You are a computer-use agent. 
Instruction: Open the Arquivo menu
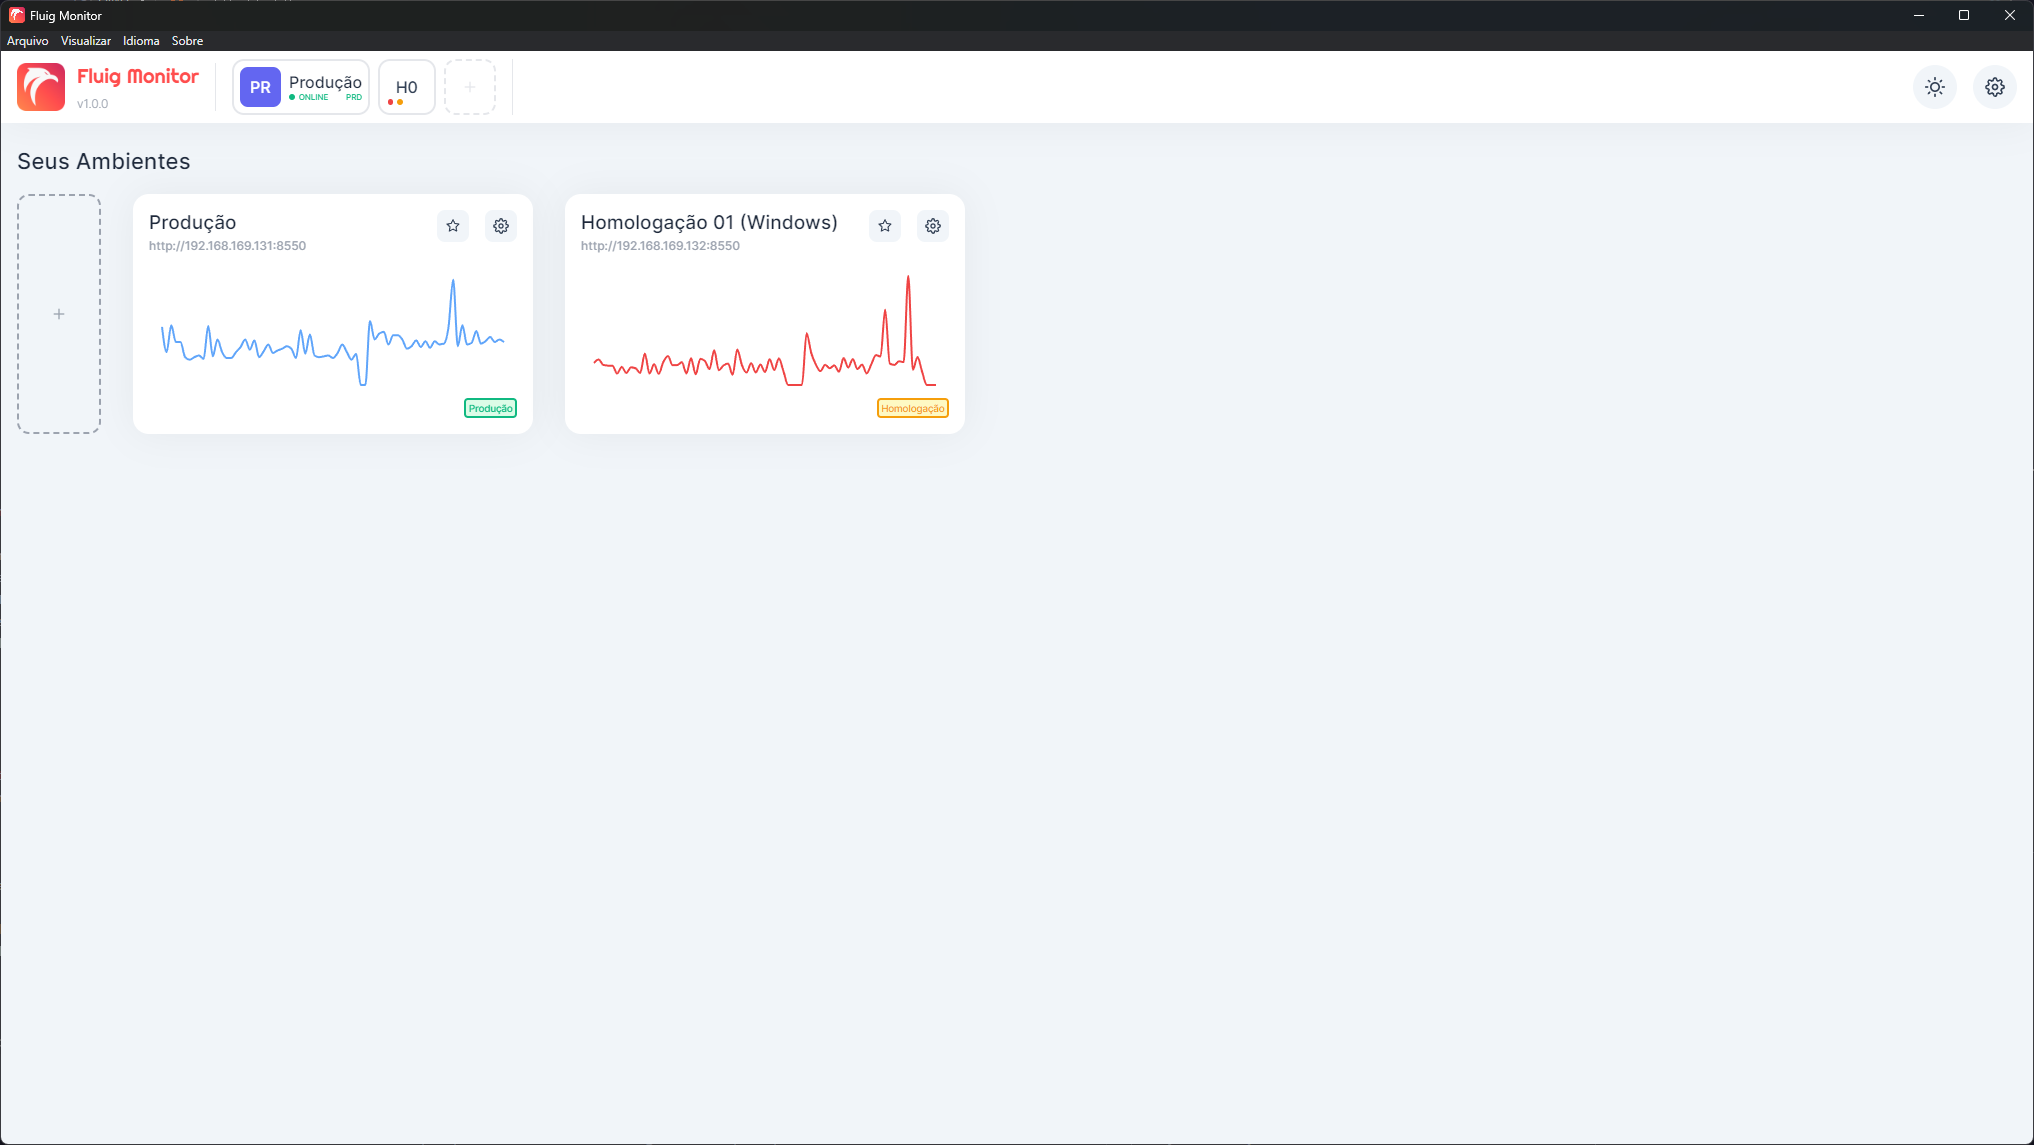pos(28,41)
